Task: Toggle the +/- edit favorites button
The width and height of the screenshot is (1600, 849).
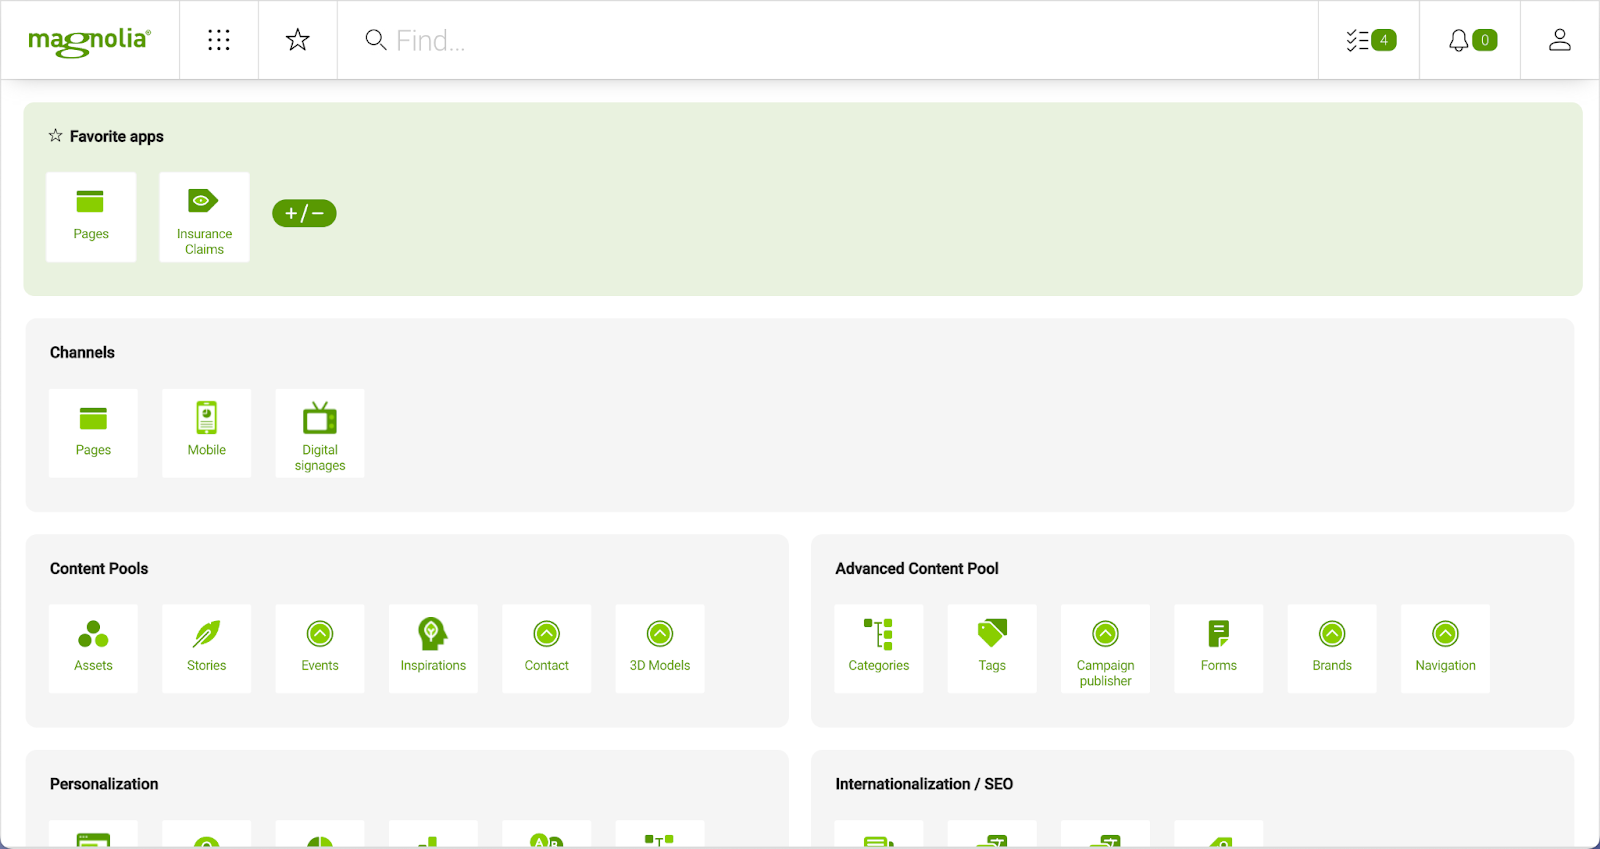Action: (x=304, y=213)
